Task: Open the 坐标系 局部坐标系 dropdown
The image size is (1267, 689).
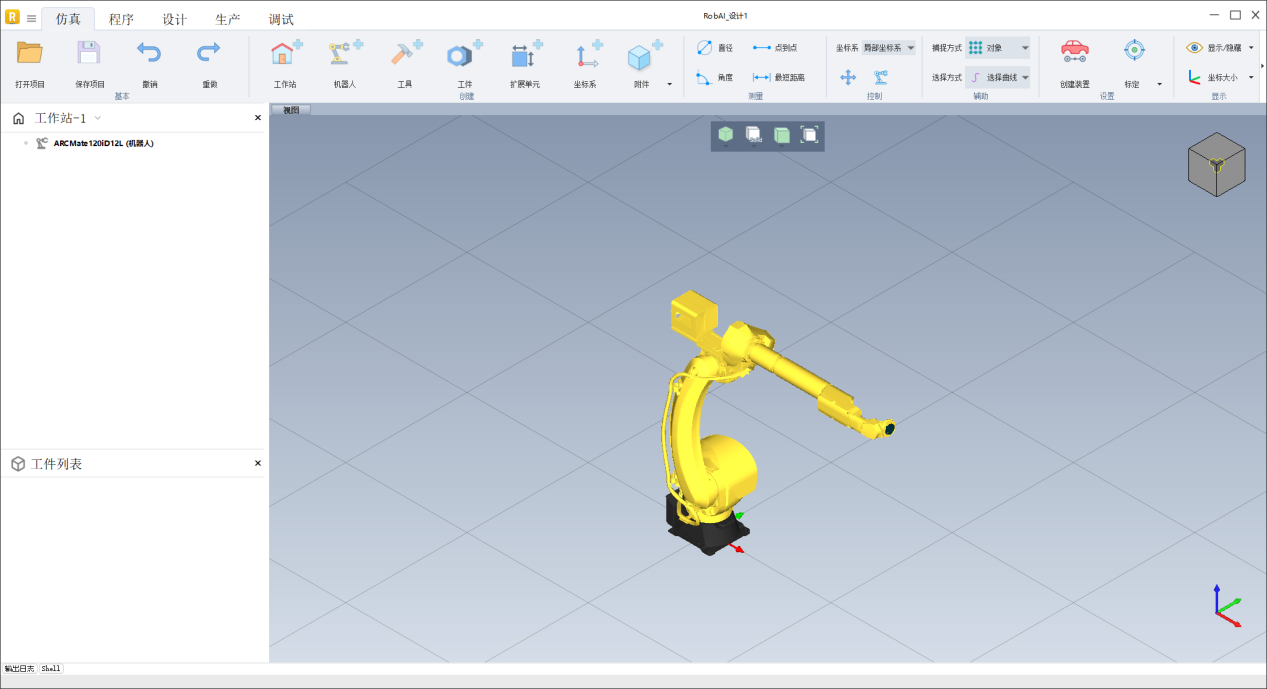Action: pos(889,48)
